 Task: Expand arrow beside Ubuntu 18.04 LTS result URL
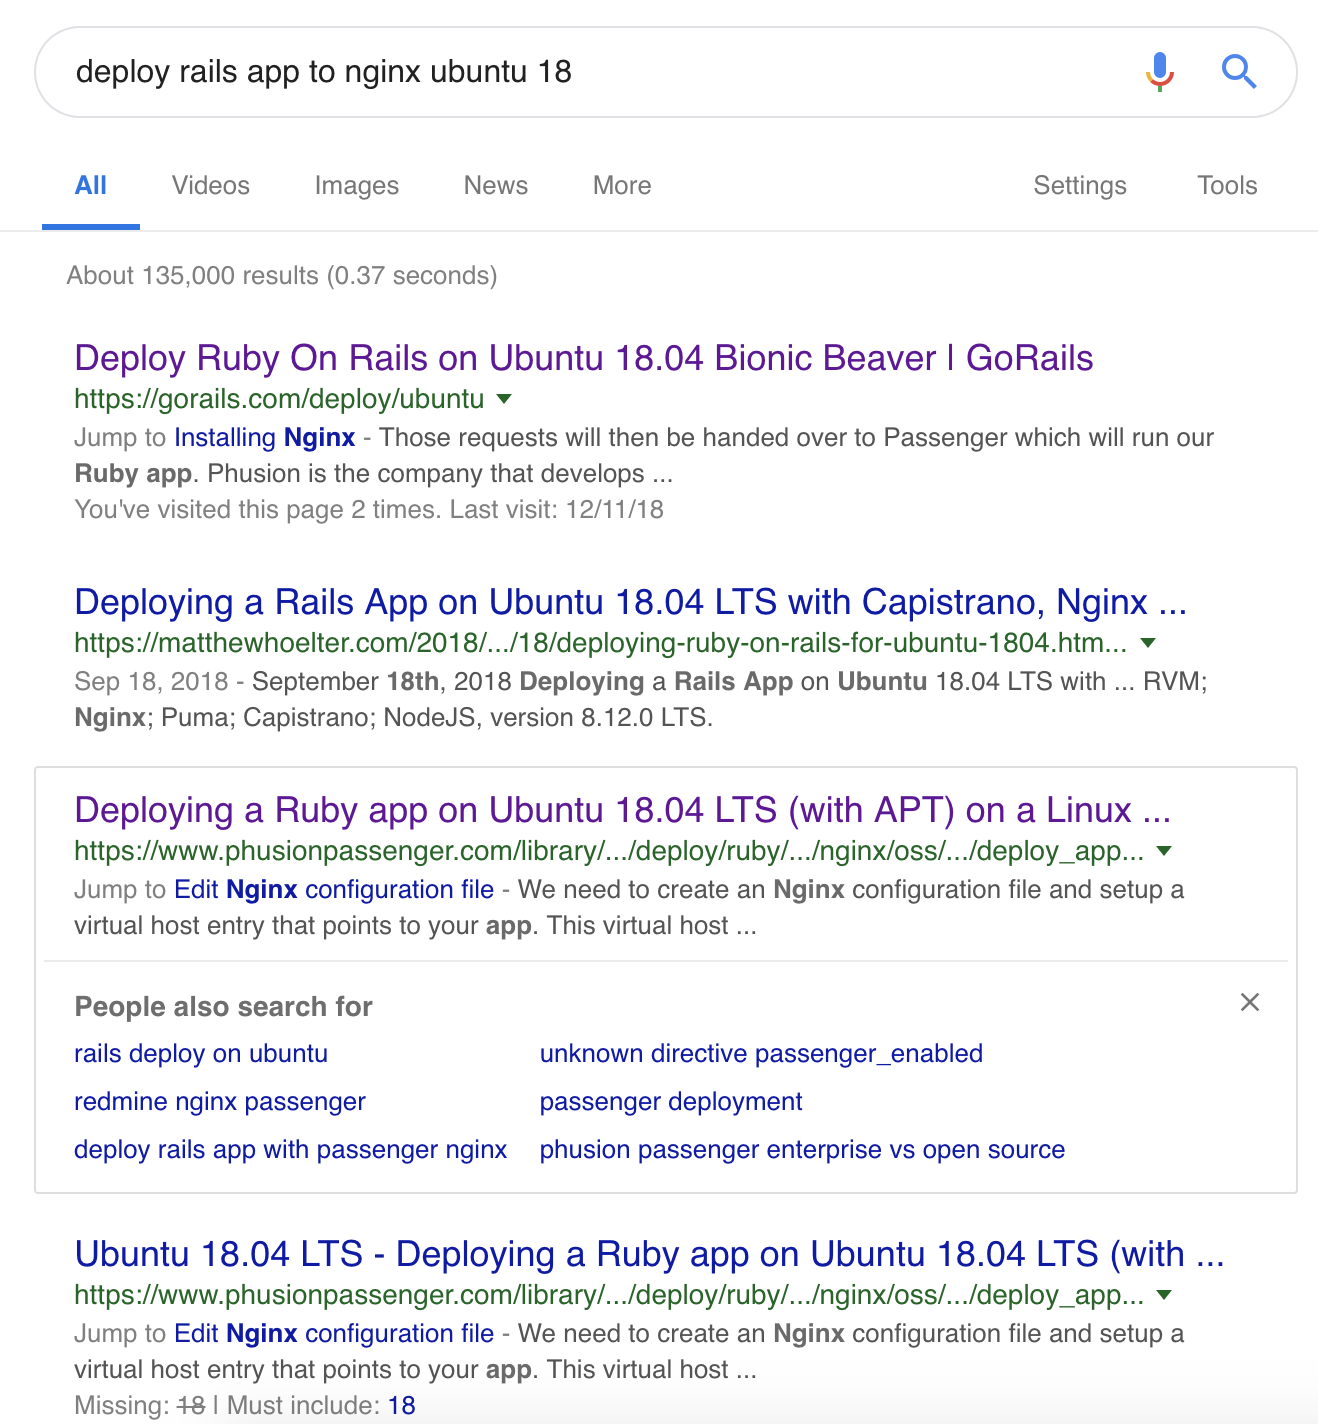pyautogui.click(x=1164, y=1295)
